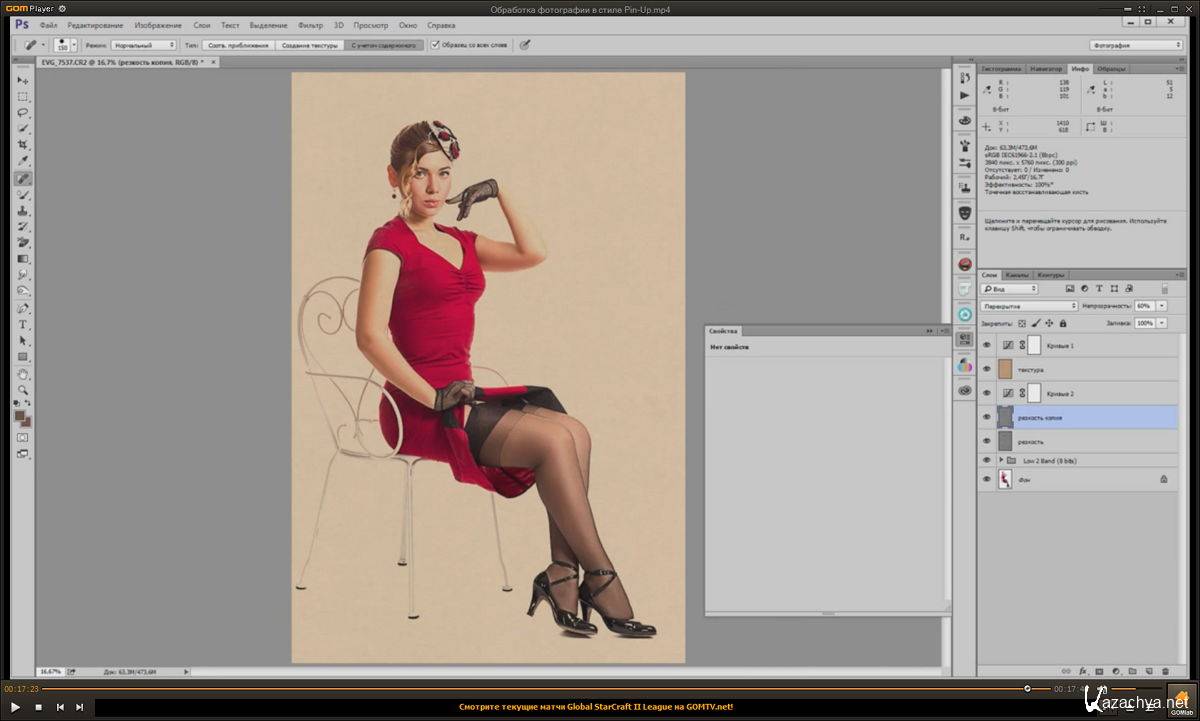Select the Horizontal Type tool
Image resolution: width=1200 pixels, height=721 pixels.
click(22, 325)
